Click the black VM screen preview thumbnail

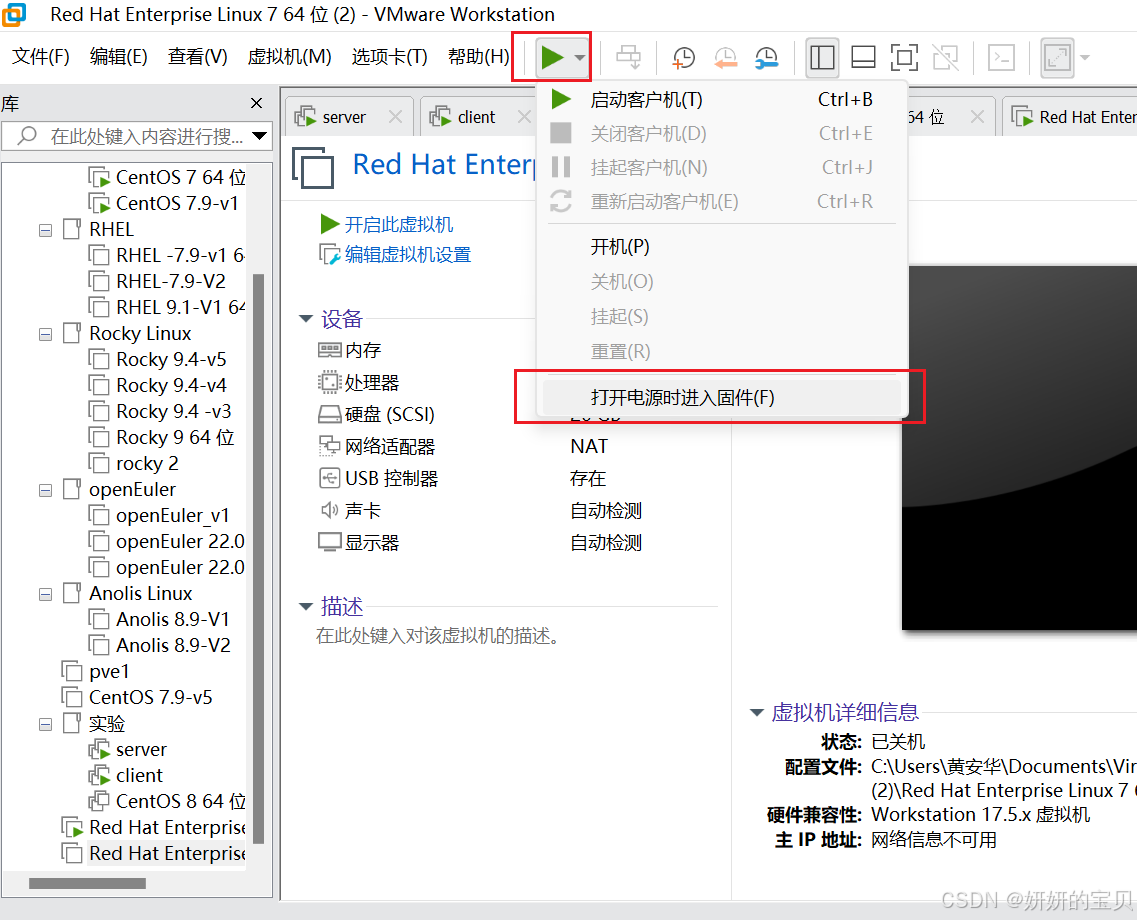click(1019, 447)
